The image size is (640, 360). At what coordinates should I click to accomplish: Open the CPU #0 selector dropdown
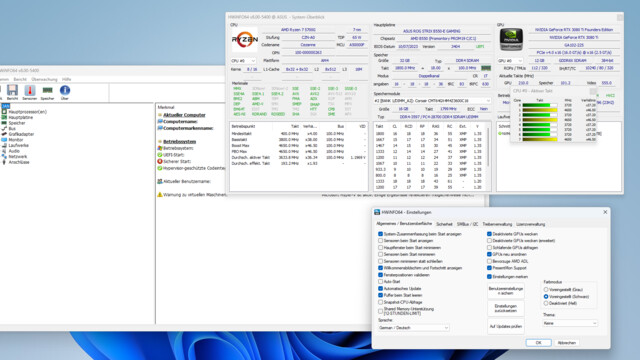[x=243, y=61]
